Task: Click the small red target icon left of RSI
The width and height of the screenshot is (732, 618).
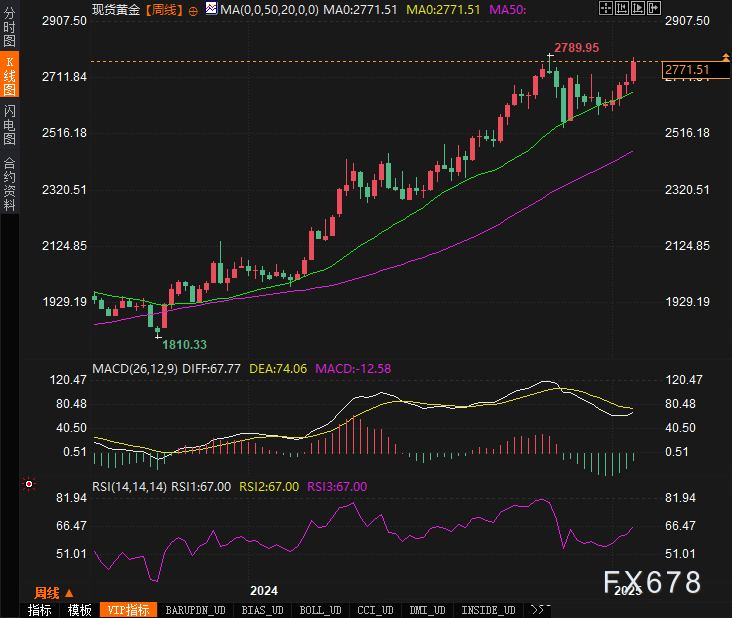Action: tap(29, 484)
